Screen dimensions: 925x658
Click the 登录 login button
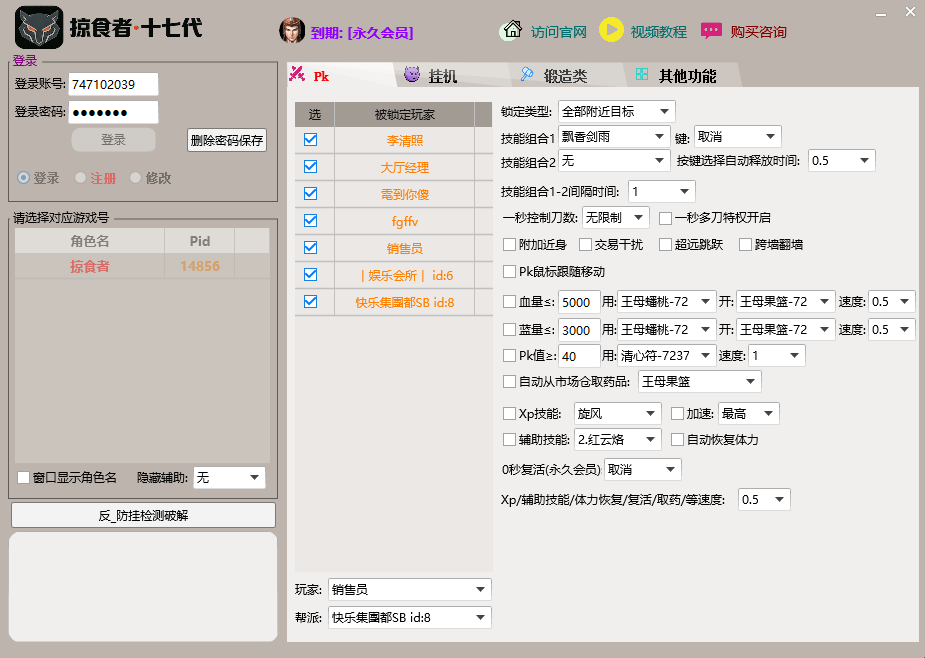pos(112,140)
